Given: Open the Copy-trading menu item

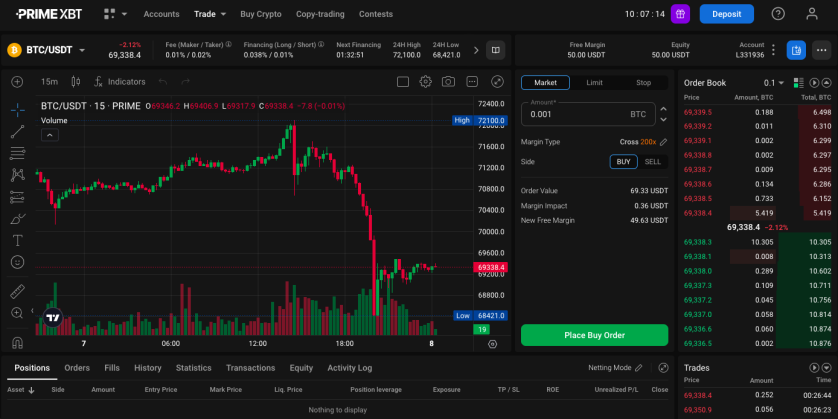Looking at the screenshot, I should [320, 14].
